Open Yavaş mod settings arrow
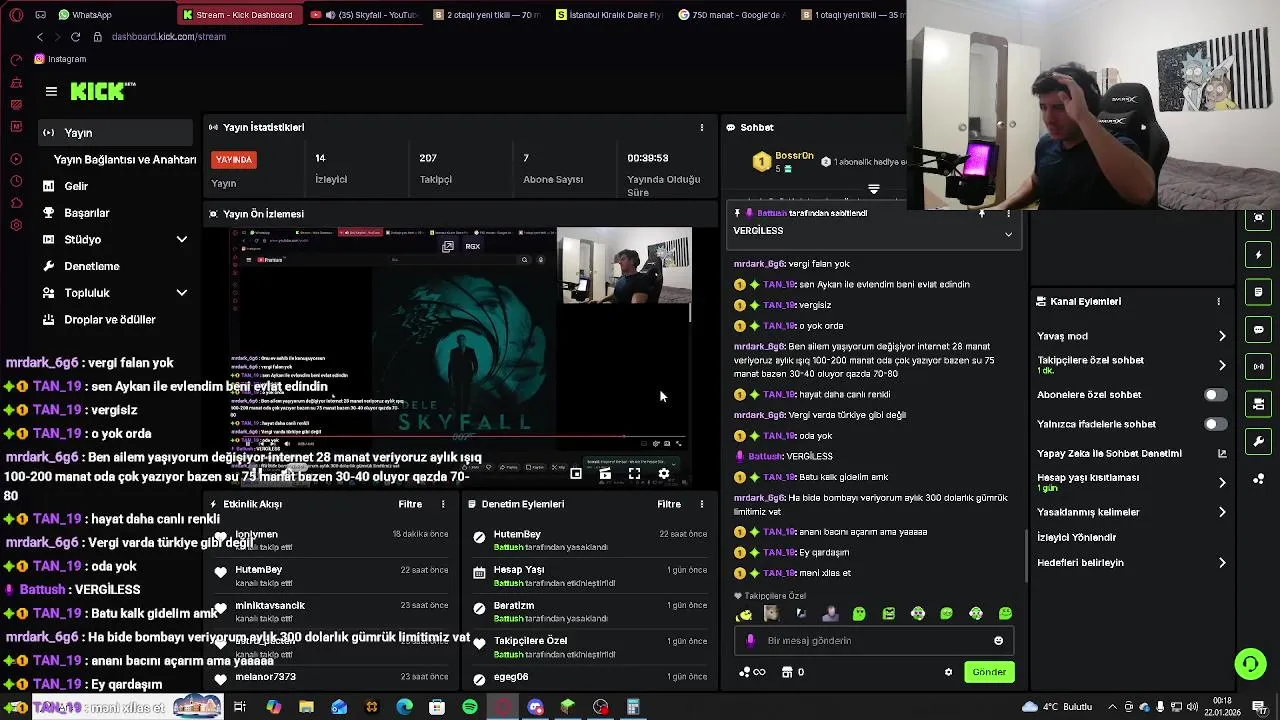This screenshot has height=720, width=1280. [x=1222, y=336]
